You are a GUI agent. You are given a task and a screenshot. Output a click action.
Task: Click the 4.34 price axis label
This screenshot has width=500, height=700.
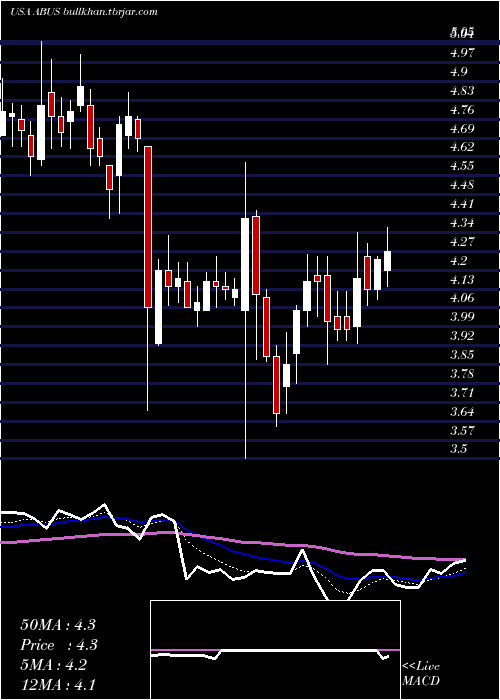[x=462, y=222]
